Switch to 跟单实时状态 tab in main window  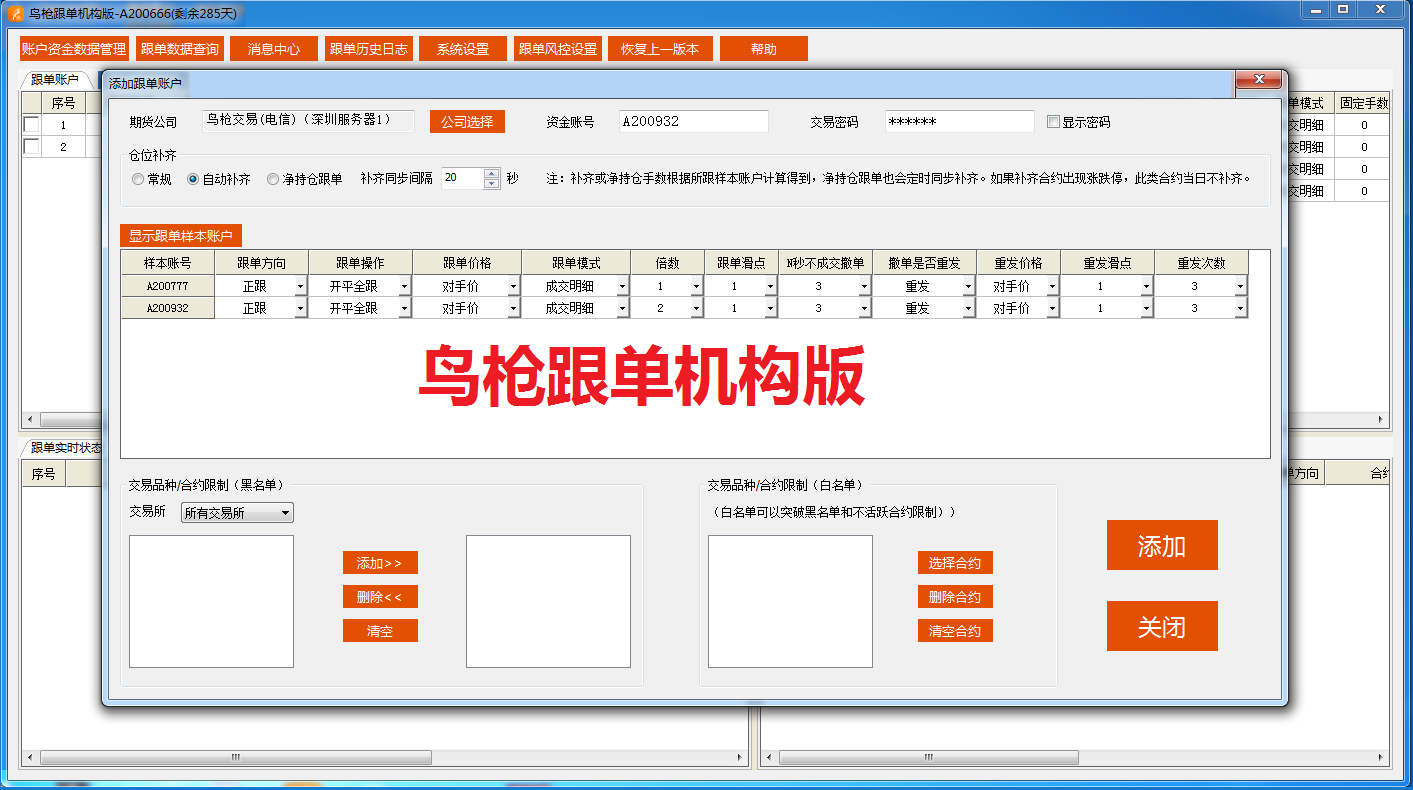click(x=62, y=448)
